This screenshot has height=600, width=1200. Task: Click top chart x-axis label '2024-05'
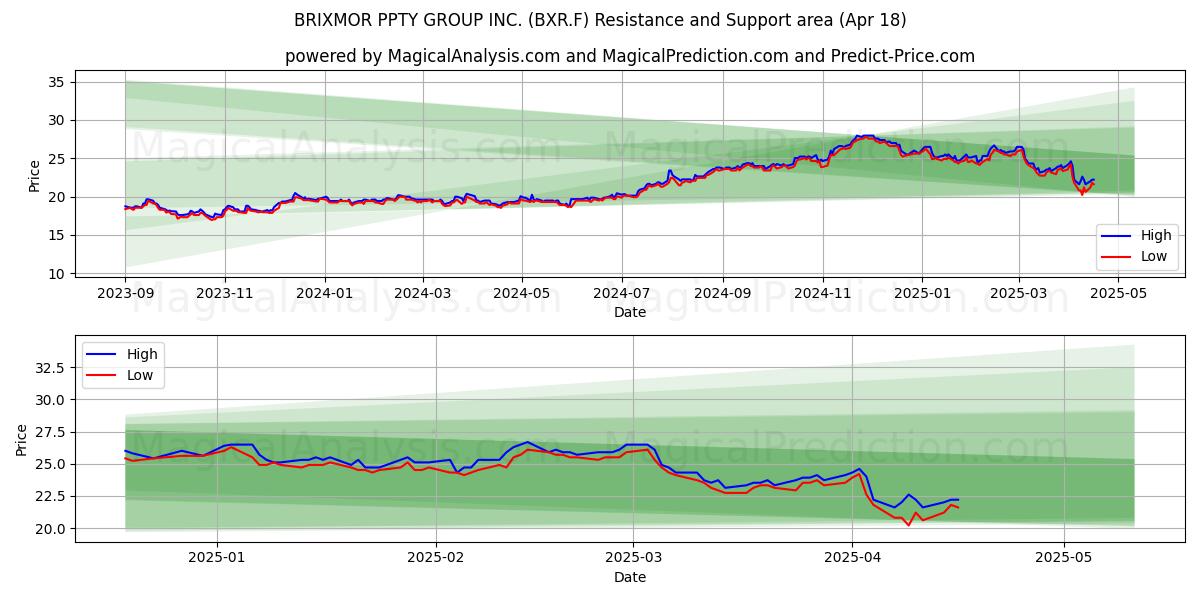point(522,294)
